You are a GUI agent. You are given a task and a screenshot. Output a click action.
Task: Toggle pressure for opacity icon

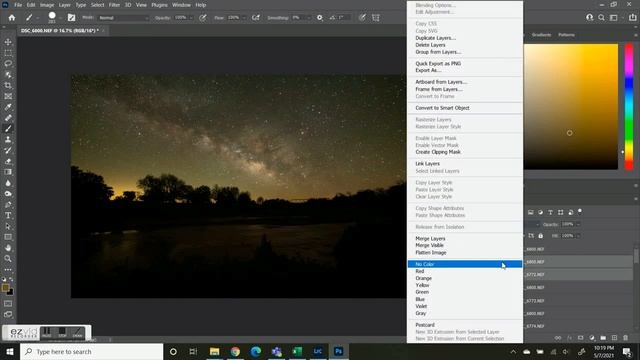pyautogui.click(x=202, y=18)
